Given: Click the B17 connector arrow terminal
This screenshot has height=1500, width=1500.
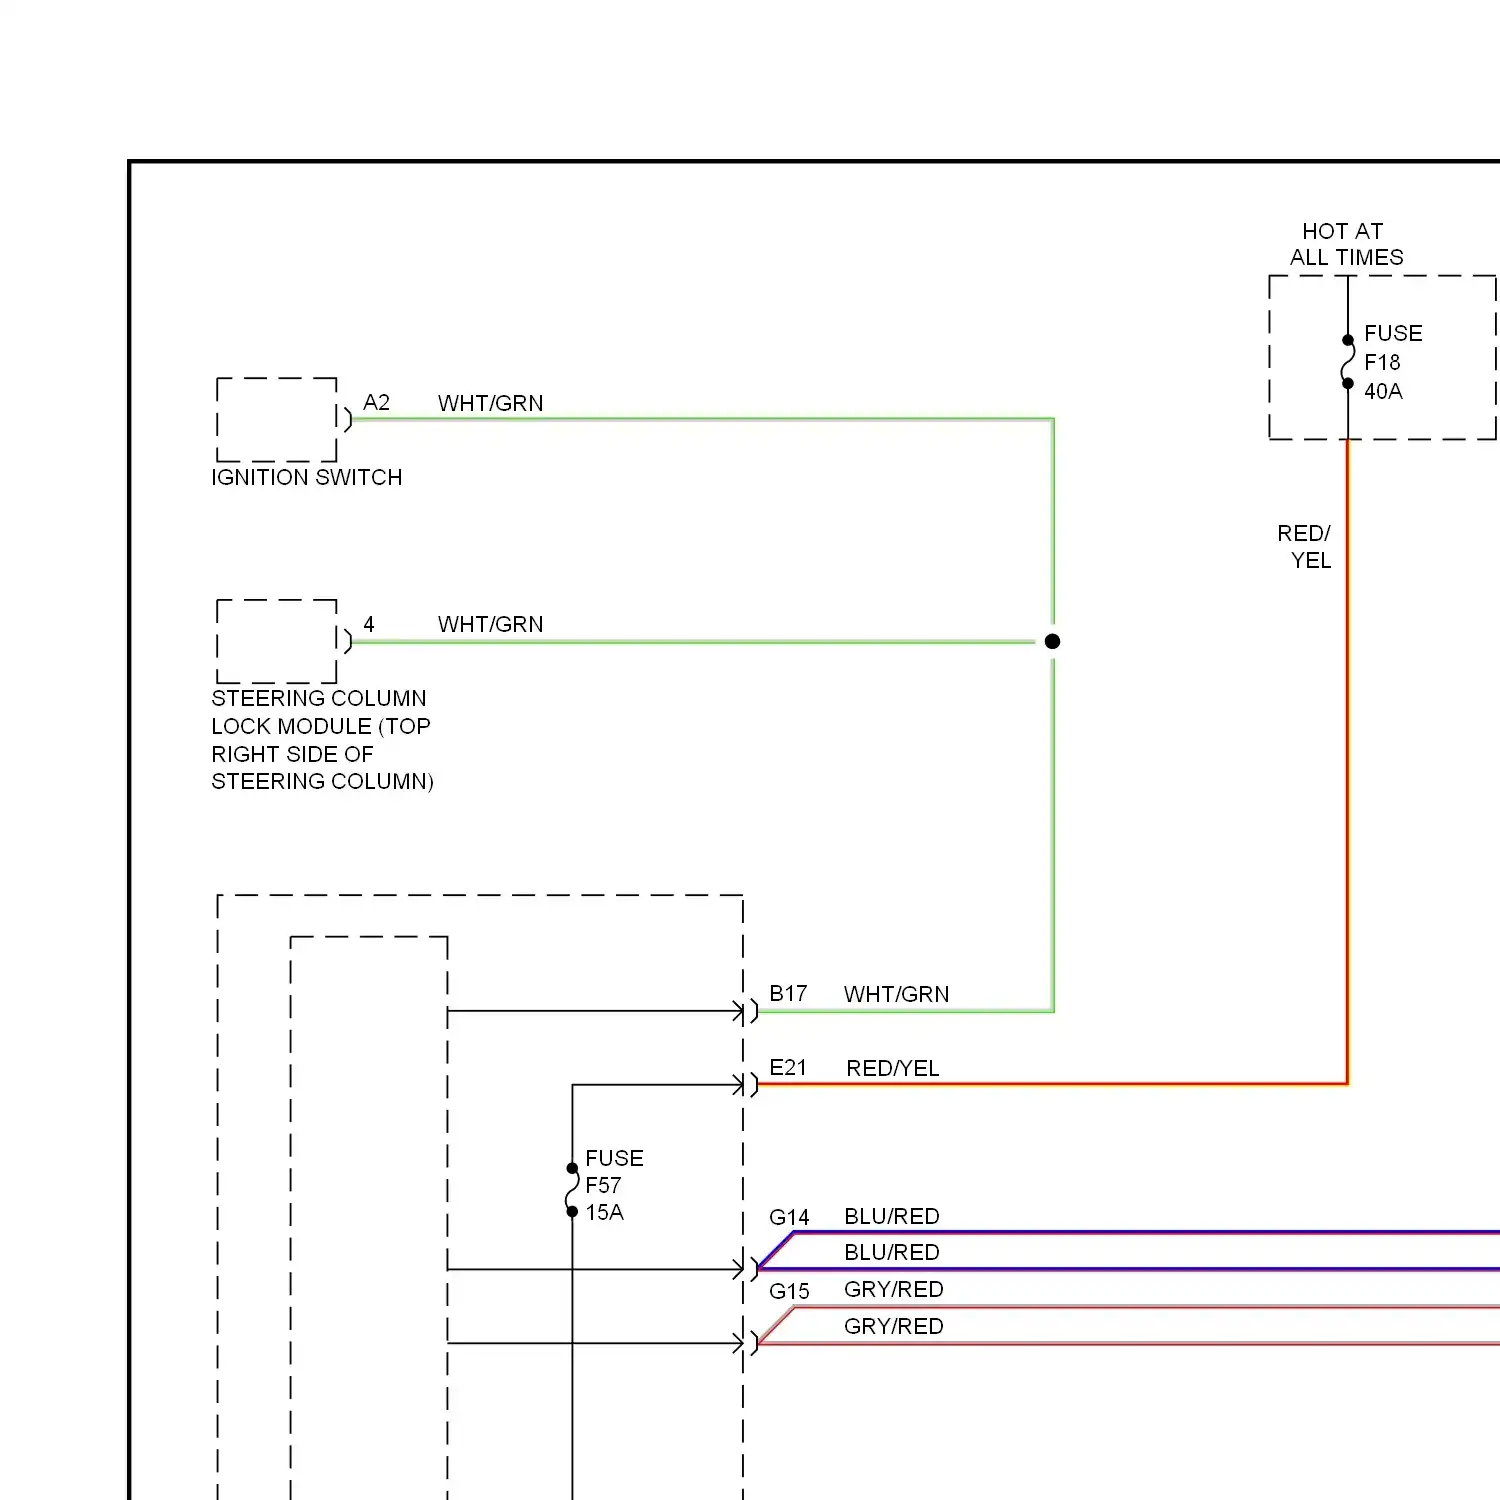Looking at the screenshot, I should [746, 1011].
